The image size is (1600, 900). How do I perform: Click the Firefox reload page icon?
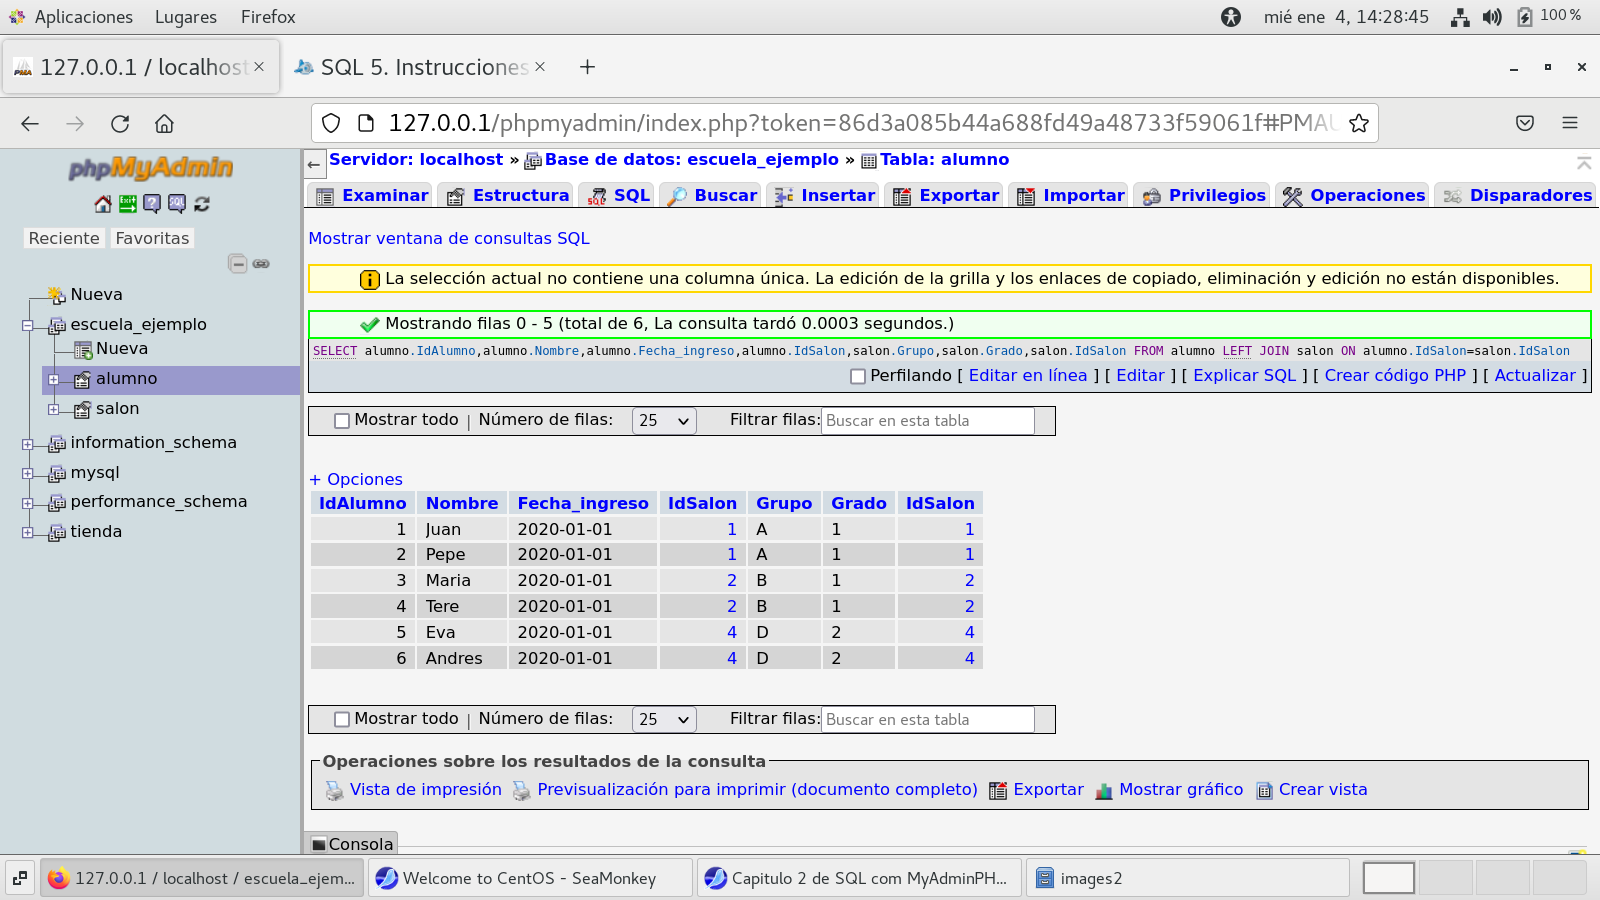click(120, 124)
